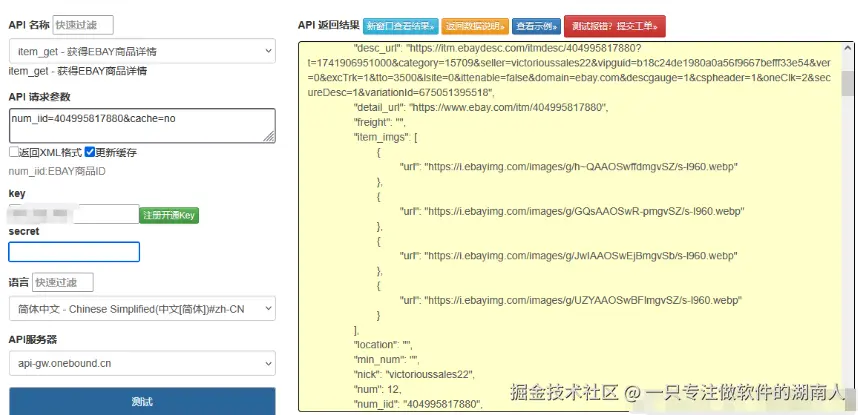Click the "item_imgs" line in results
Screen dimensions: 858x415
pos(386,137)
